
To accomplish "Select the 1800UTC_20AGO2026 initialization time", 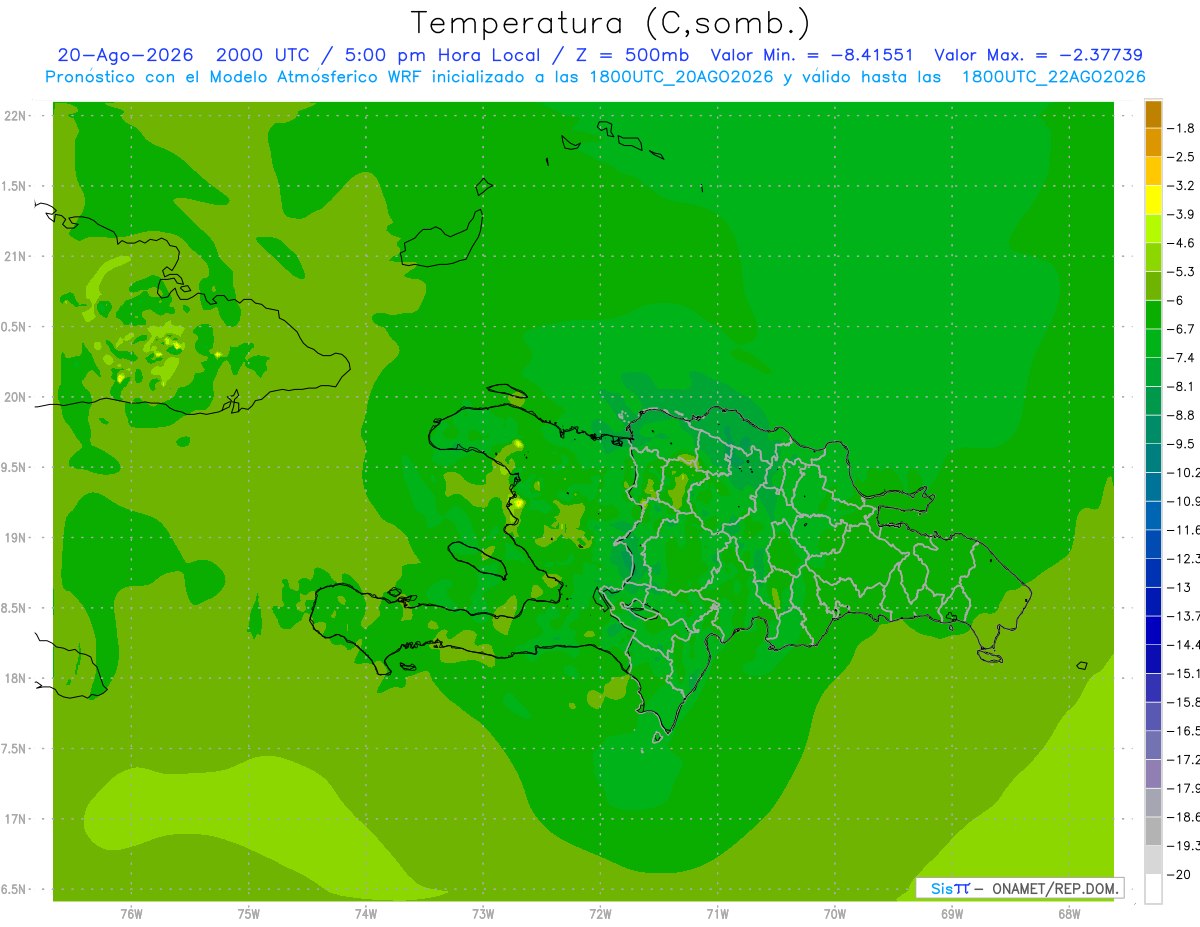I will (x=682, y=77).
